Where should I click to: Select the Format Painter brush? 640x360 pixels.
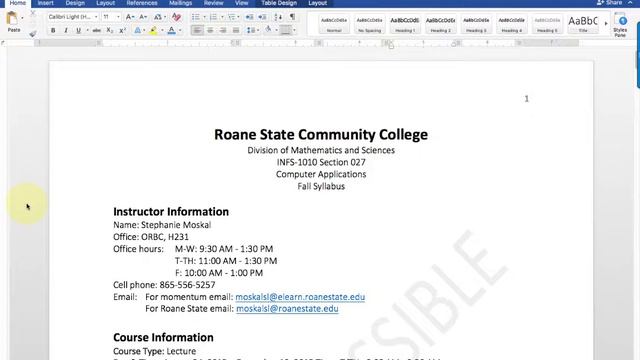tap(33, 33)
